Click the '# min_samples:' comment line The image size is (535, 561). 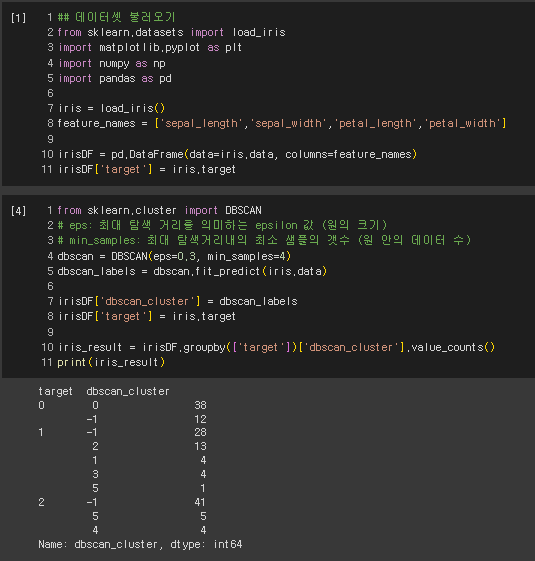[x=264, y=240]
